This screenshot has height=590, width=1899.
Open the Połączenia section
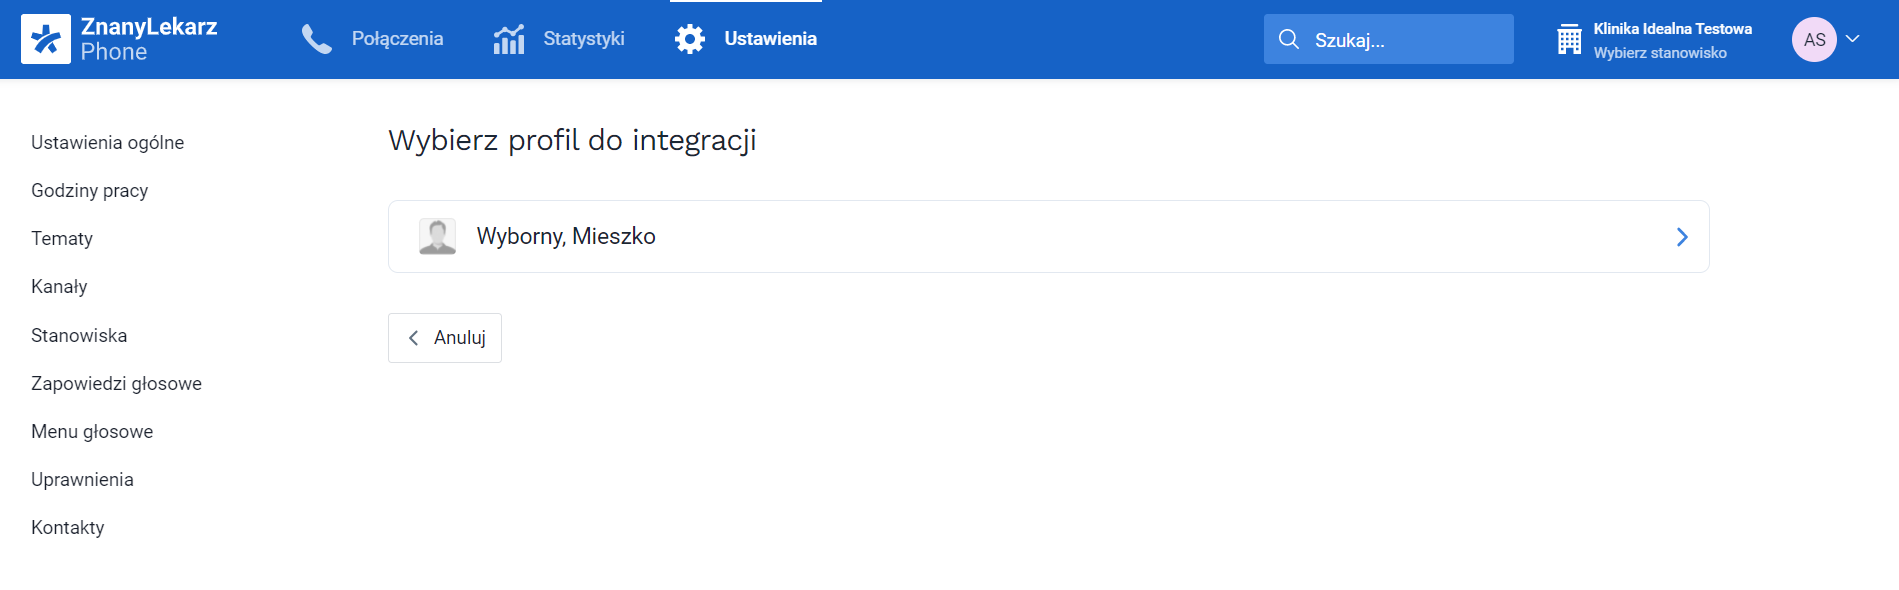397,38
